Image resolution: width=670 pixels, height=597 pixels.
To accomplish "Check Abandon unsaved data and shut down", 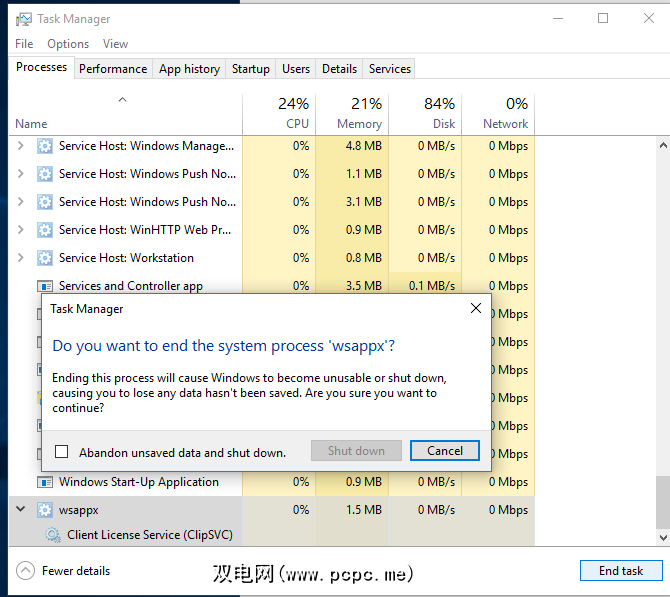I will click(x=62, y=451).
